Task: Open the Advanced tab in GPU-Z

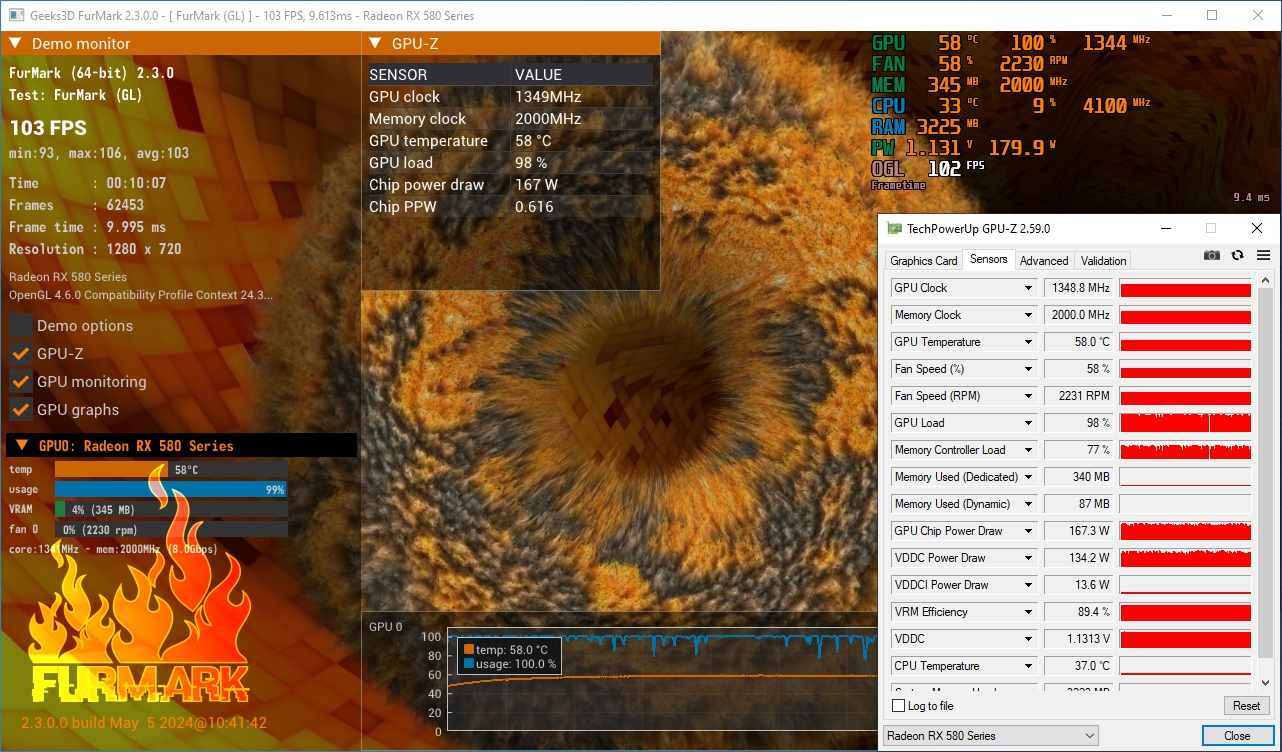Action: point(1044,261)
